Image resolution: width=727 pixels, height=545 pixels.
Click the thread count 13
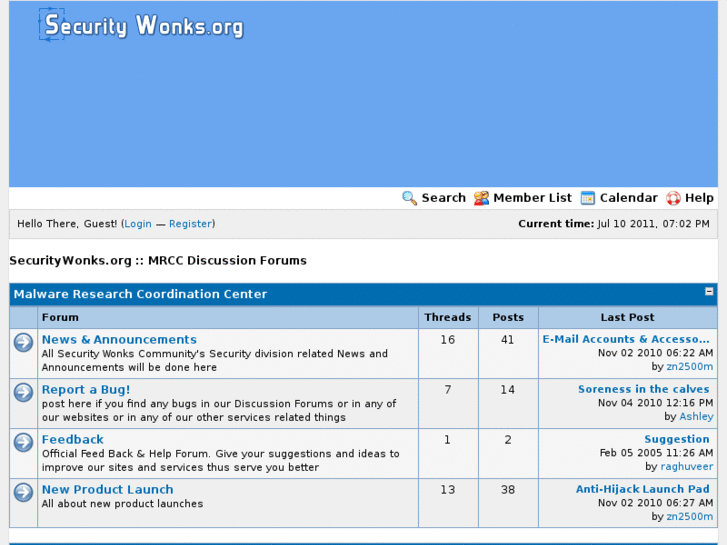[x=447, y=490]
